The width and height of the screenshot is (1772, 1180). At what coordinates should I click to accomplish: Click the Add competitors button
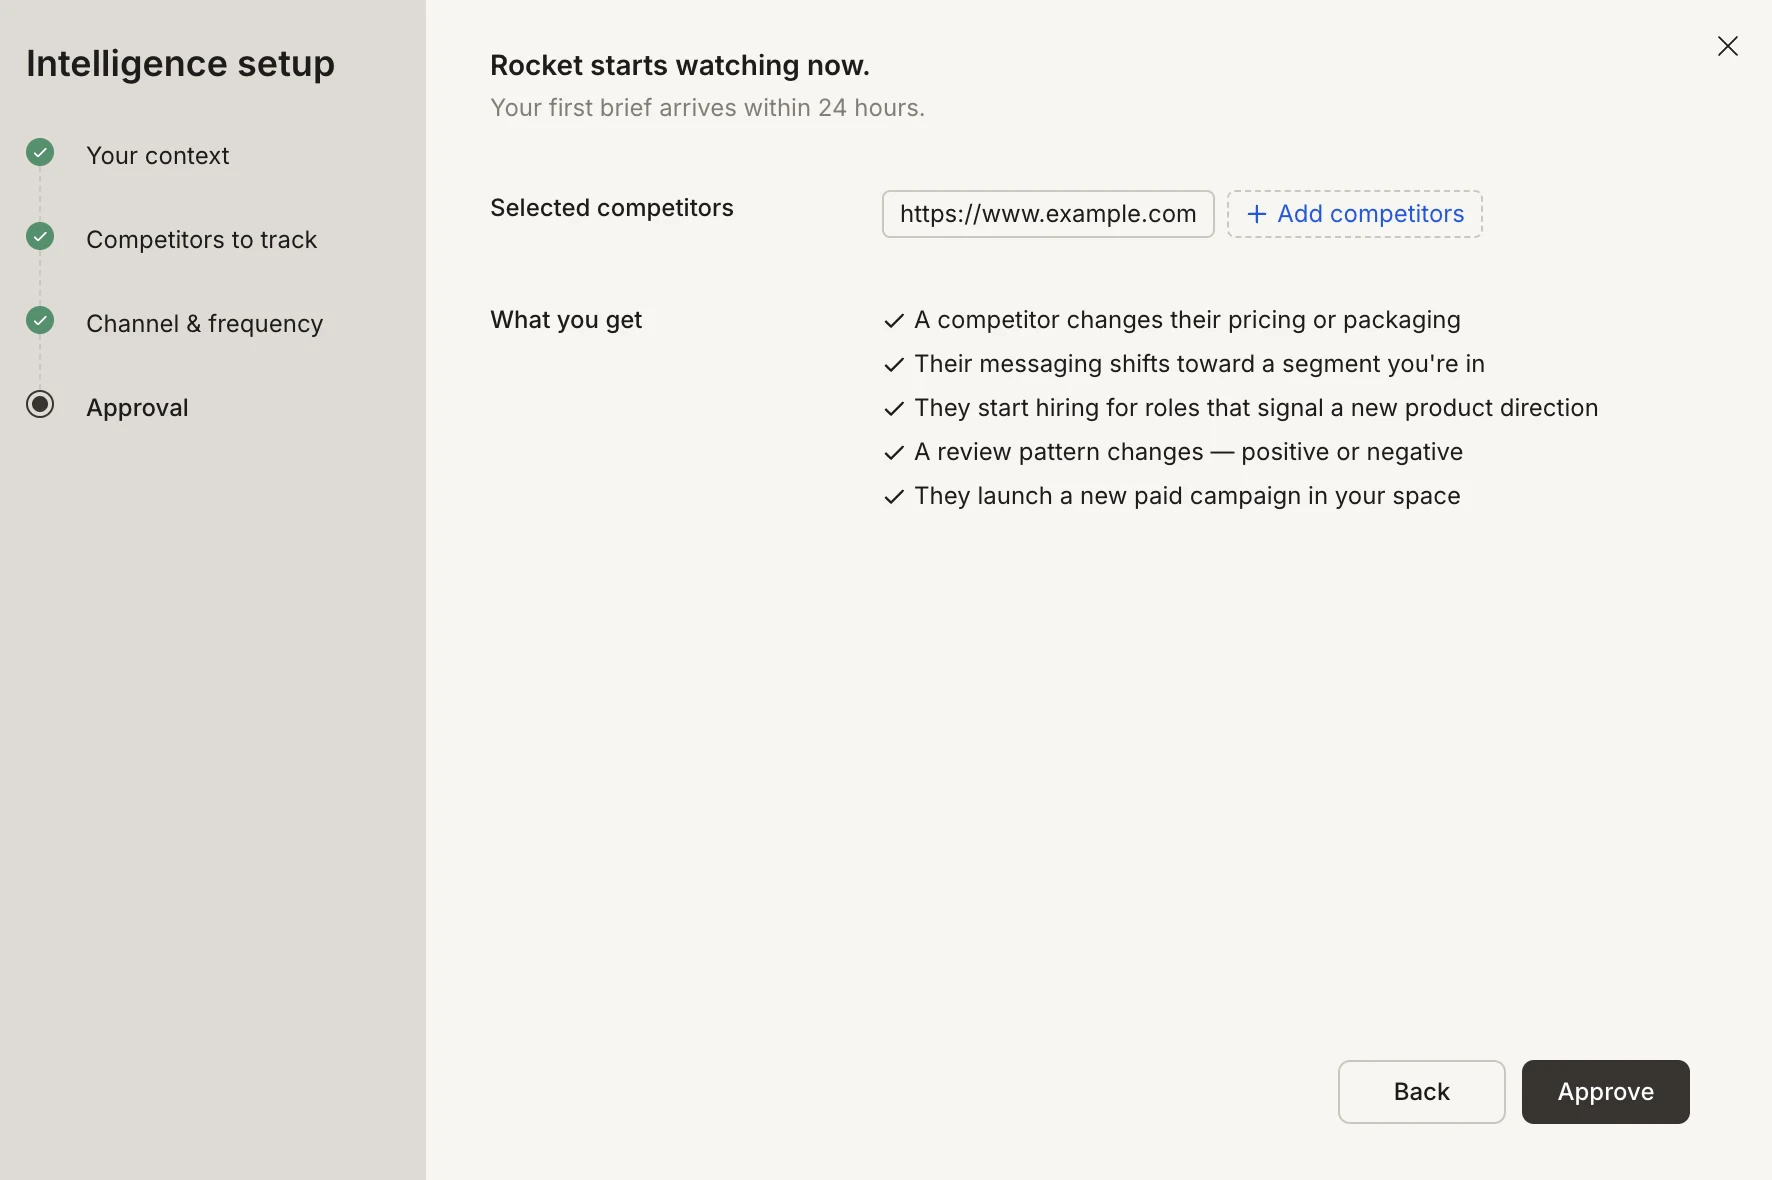pyautogui.click(x=1354, y=214)
